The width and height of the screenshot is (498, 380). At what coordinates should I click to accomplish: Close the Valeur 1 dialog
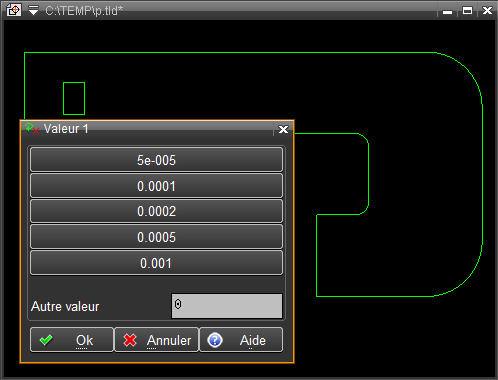[x=283, y=129]
